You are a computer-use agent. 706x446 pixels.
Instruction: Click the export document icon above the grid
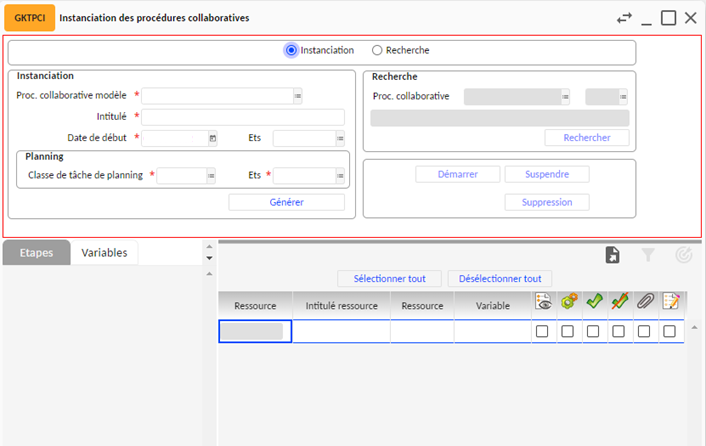[x=613, y=256]
